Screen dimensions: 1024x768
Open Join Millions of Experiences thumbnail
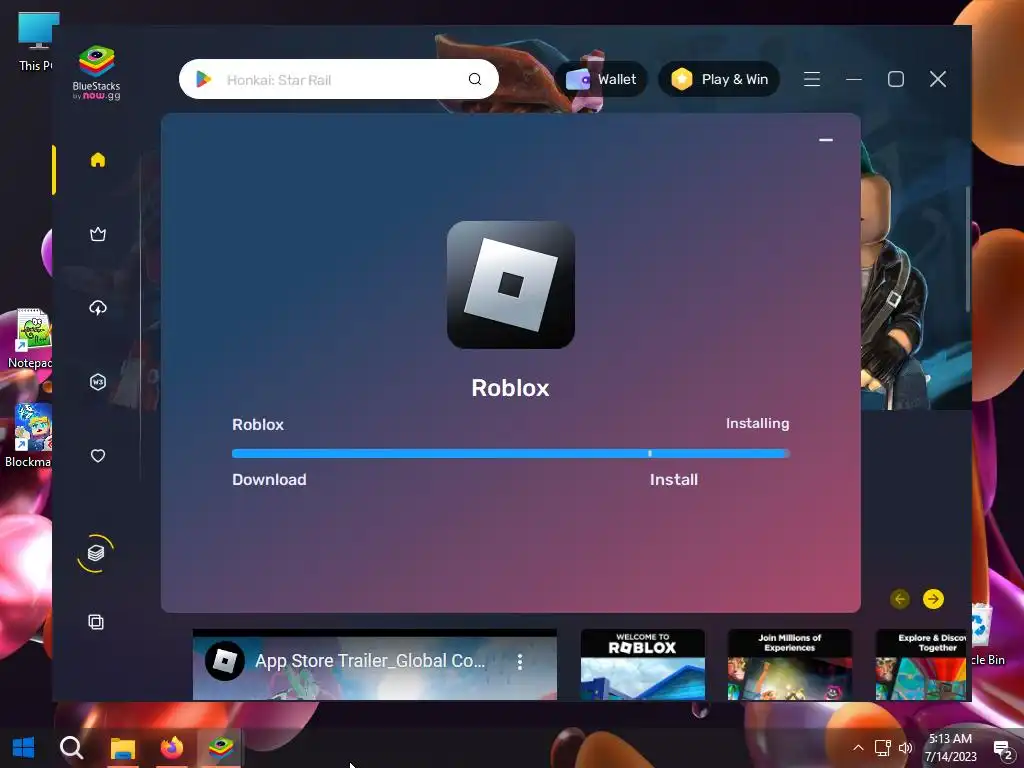[790, 664]
